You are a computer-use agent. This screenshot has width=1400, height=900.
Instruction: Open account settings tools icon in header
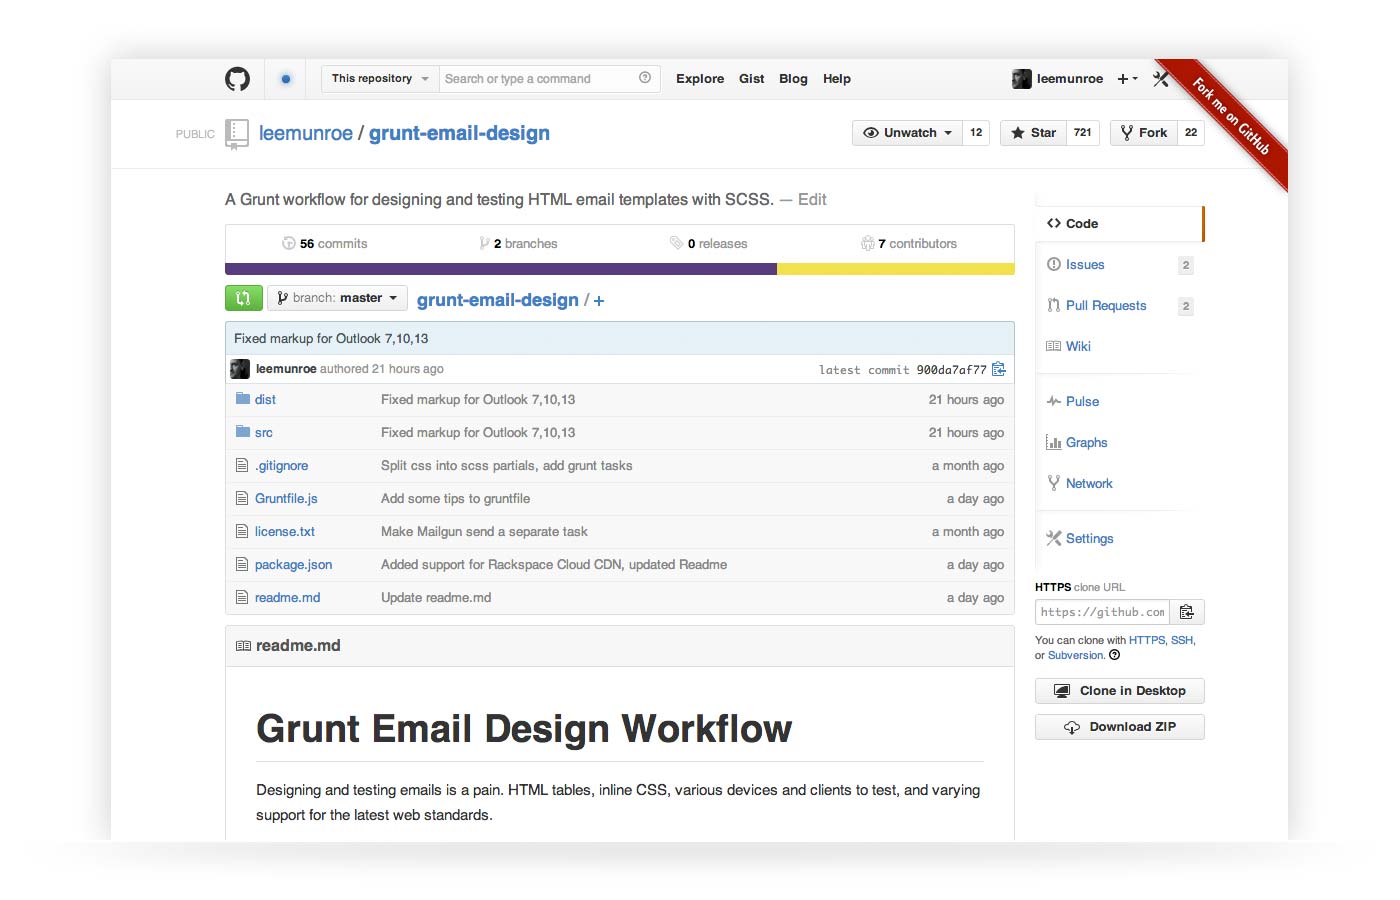coord(1161,78)
